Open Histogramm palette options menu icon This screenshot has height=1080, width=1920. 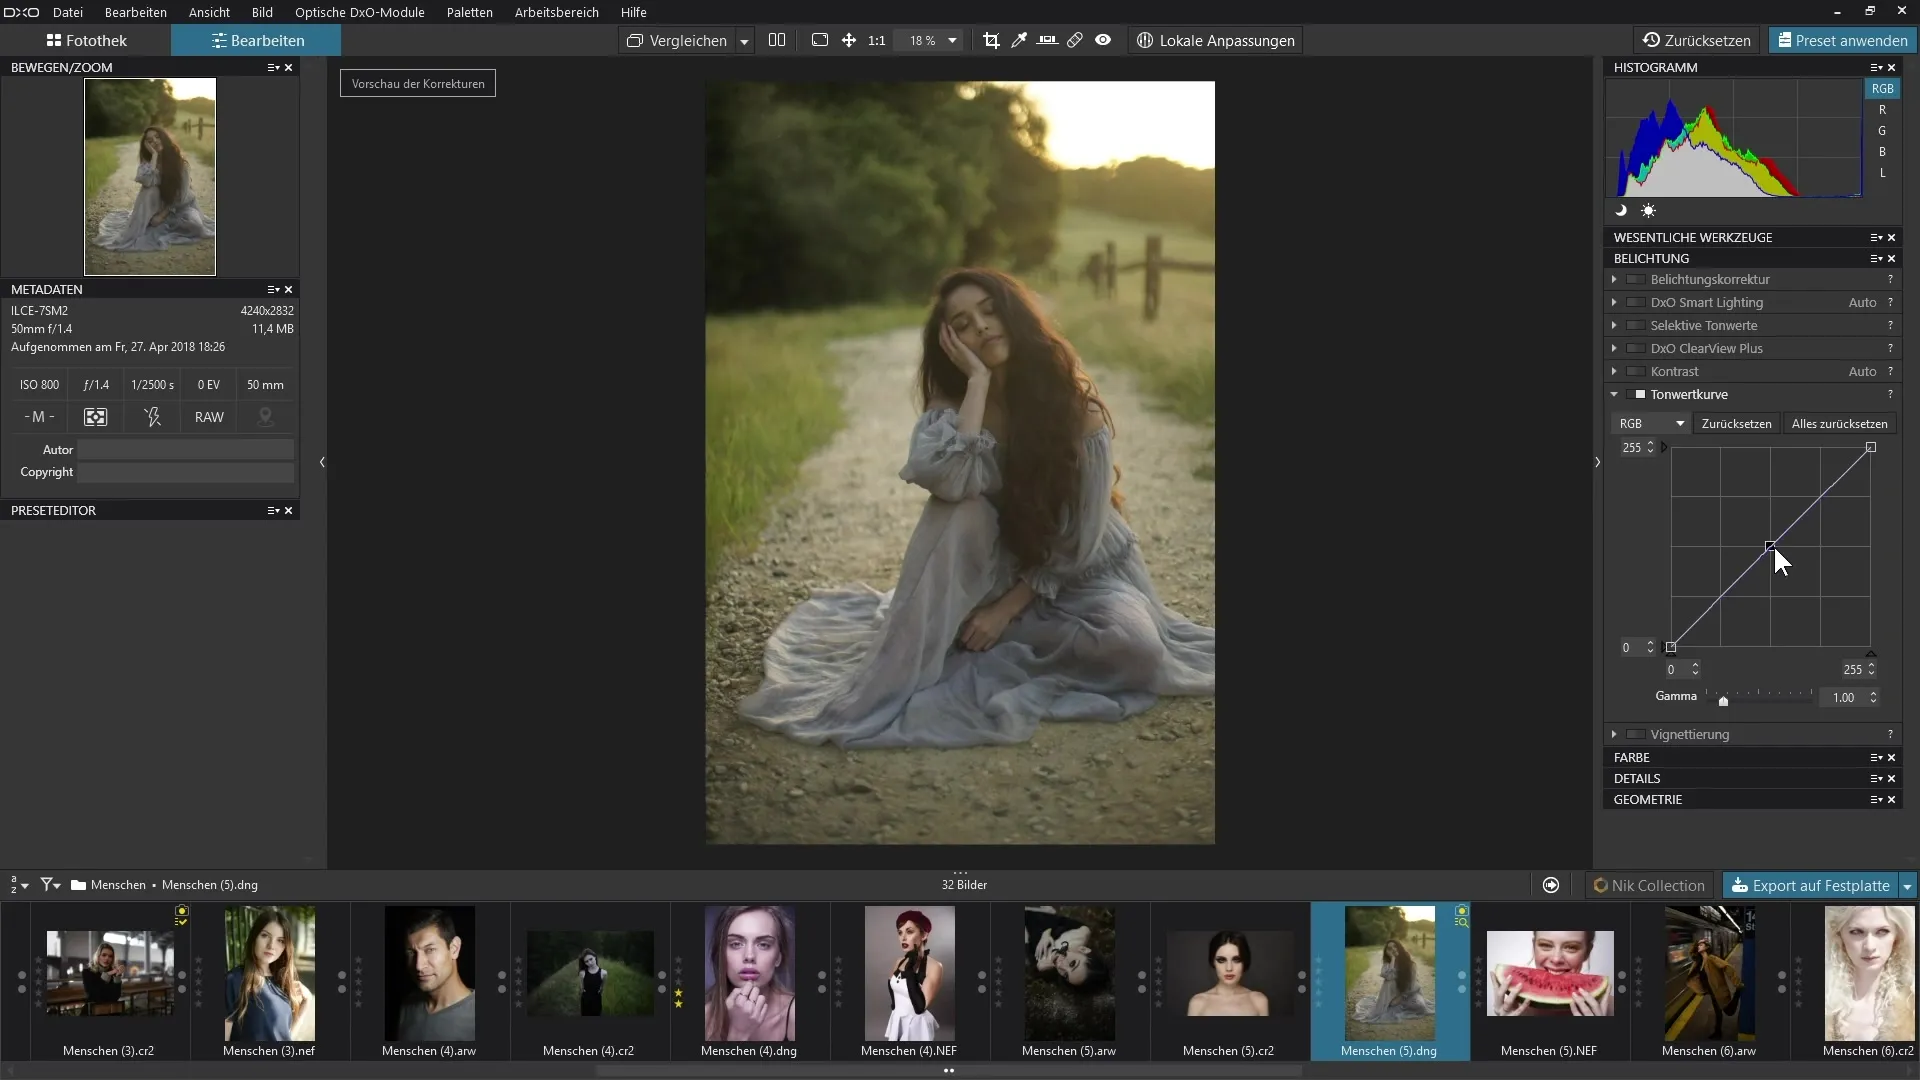click(x=1876, y=68)
